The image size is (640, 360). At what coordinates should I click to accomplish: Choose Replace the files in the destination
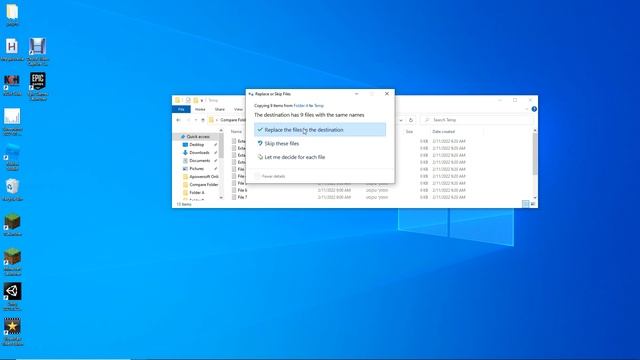[x=320, y=130]
